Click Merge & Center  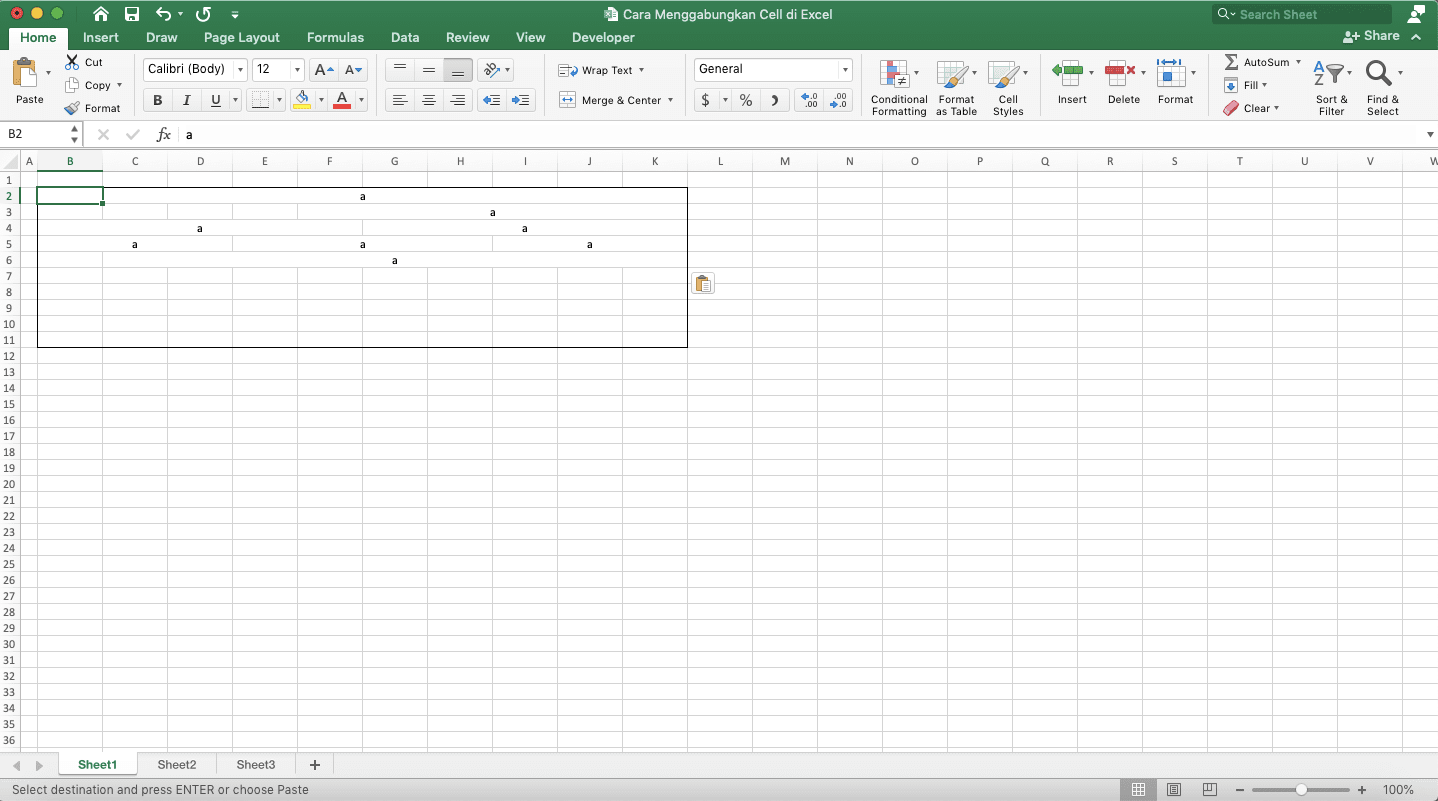609,100
